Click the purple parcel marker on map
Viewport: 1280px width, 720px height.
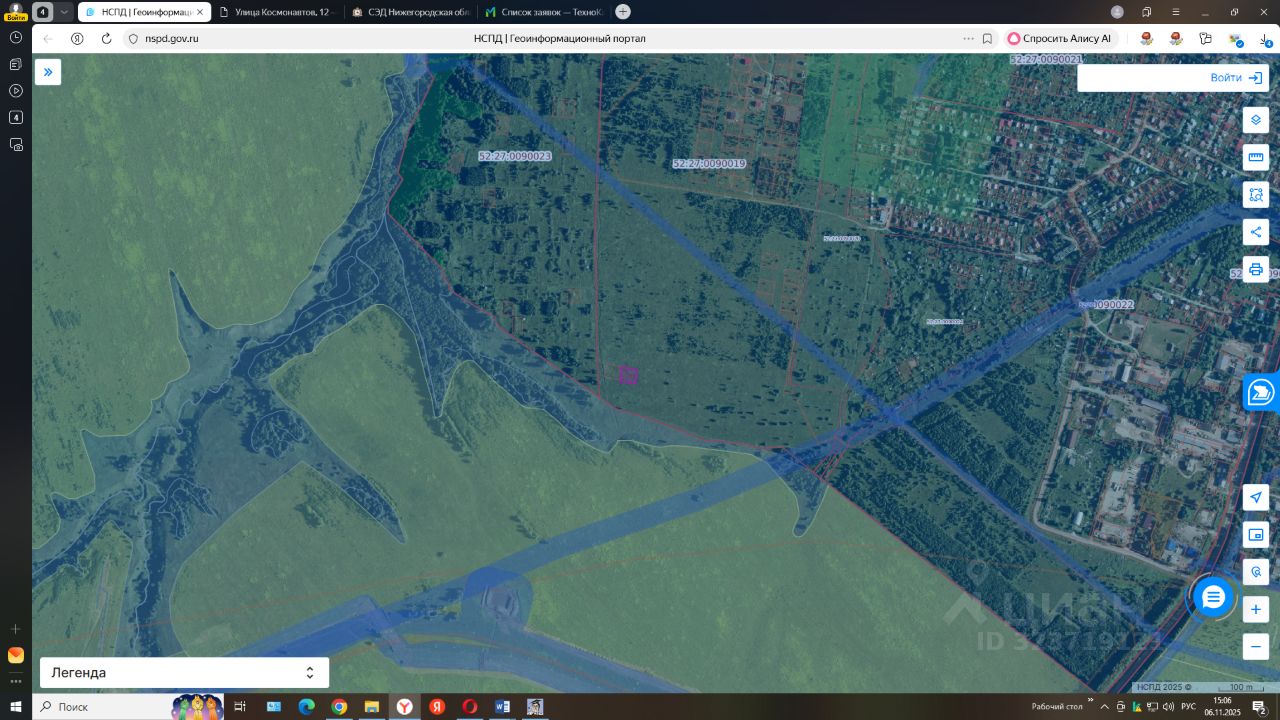[628, 375]
